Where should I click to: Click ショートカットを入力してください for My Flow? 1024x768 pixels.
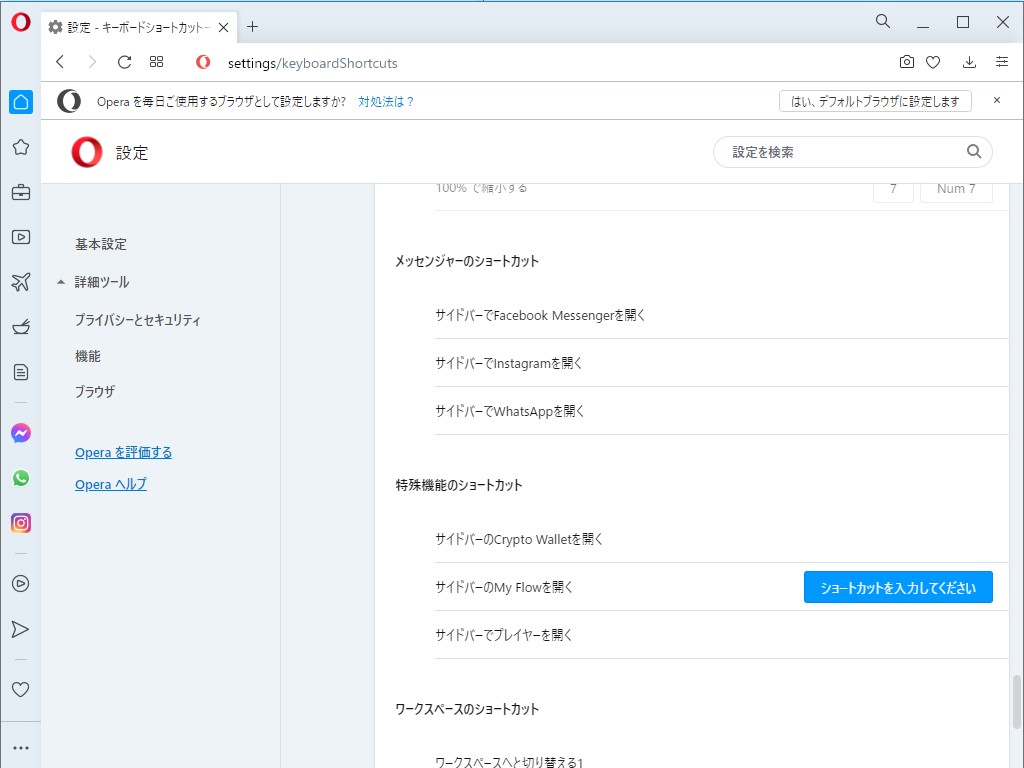[897, 587]
